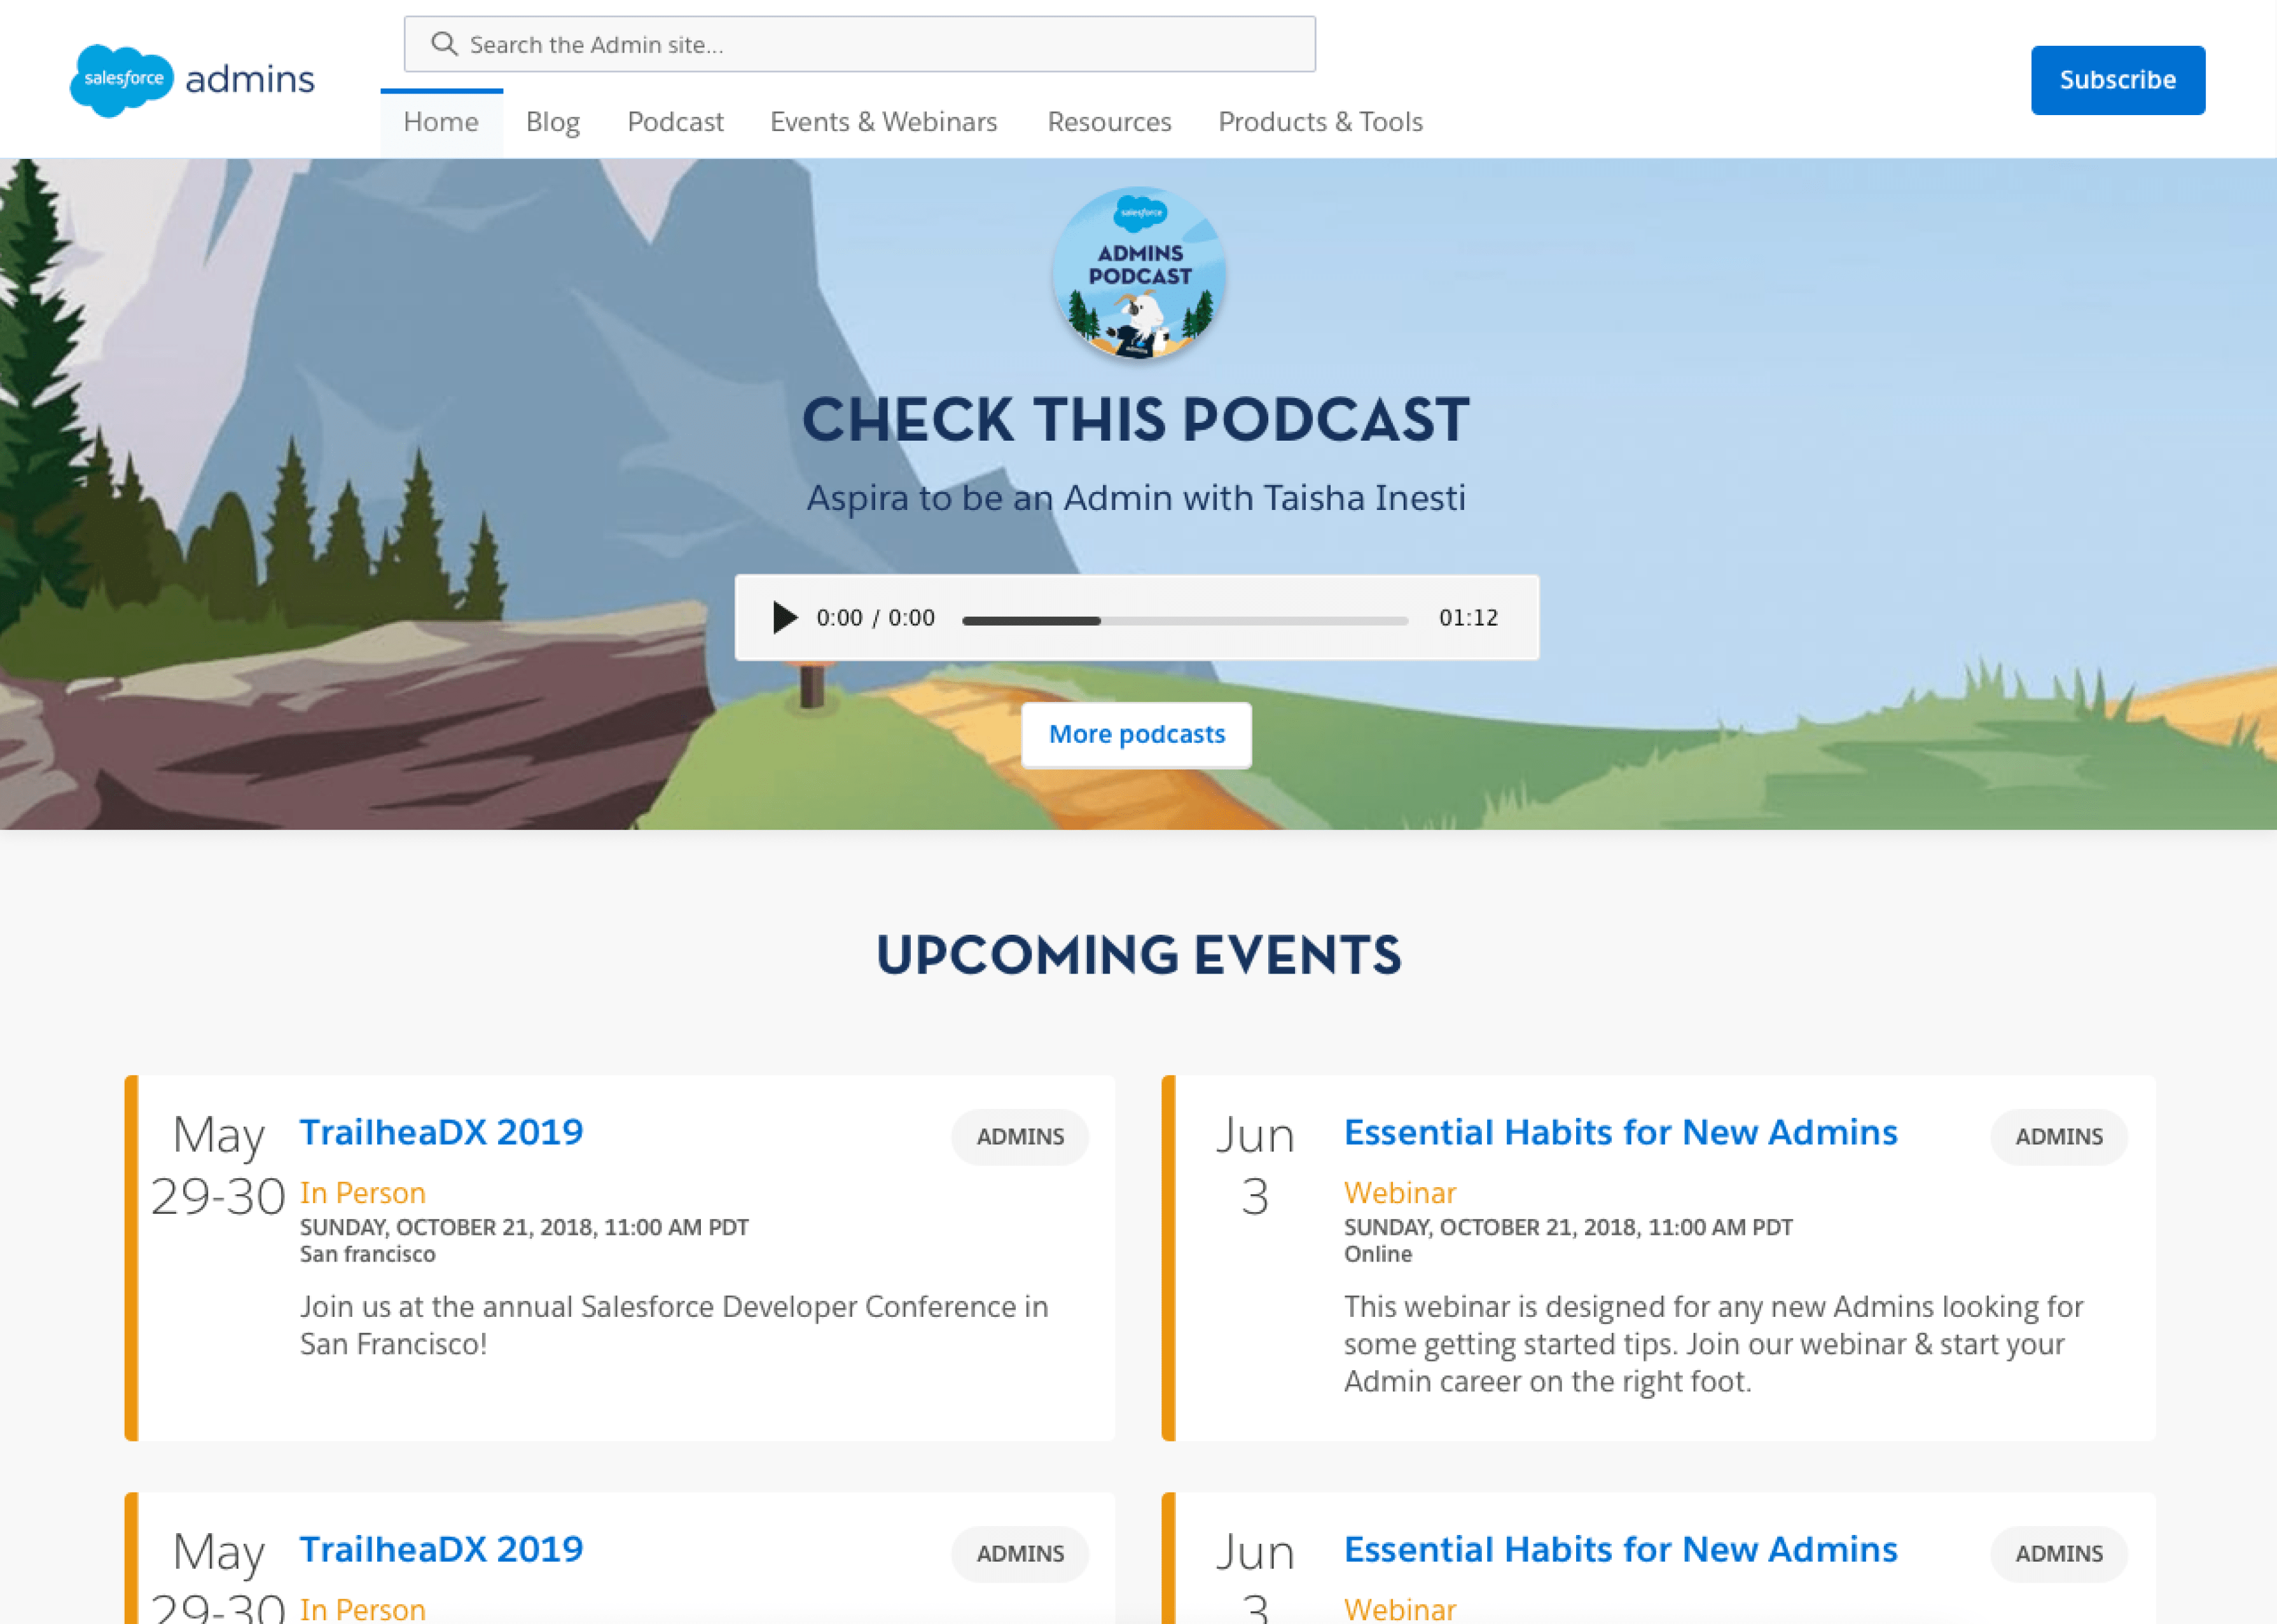Click CHECK THIS PODCAST heading
Image resolution: width=2277 pixels, height=1624 pixels.
point(1136,419)
